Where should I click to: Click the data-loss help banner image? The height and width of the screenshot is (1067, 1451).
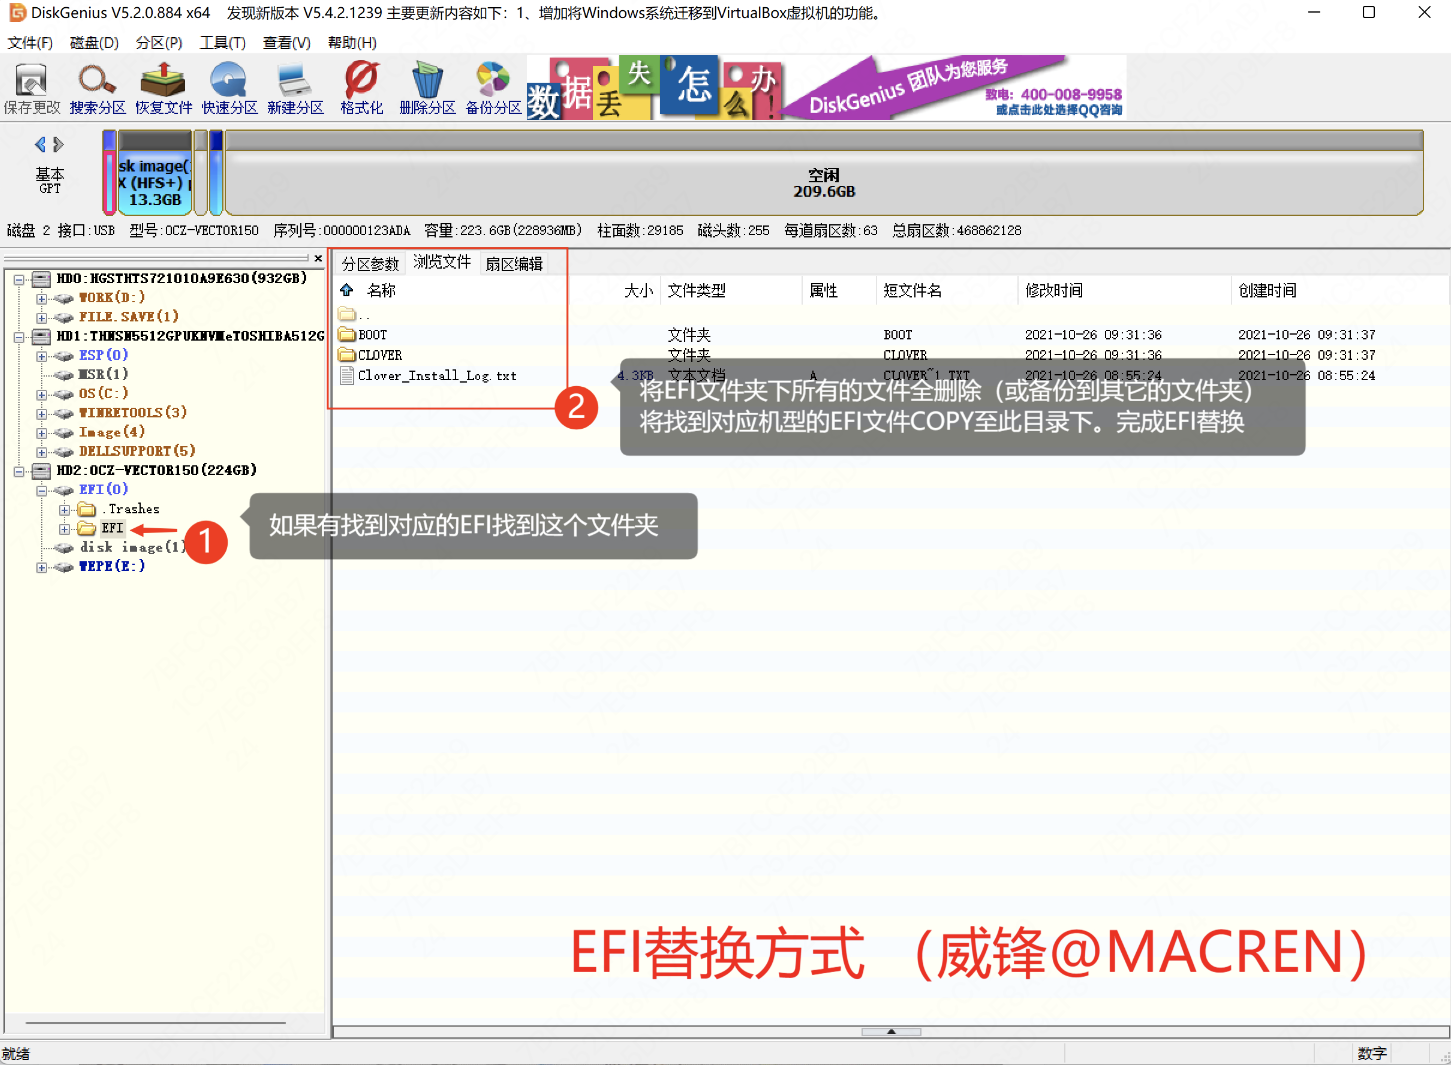click(654, 88)
